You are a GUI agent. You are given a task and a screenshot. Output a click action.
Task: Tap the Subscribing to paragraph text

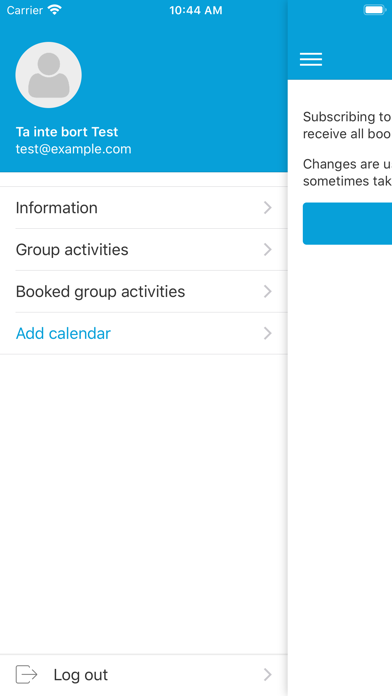(347, 125)
